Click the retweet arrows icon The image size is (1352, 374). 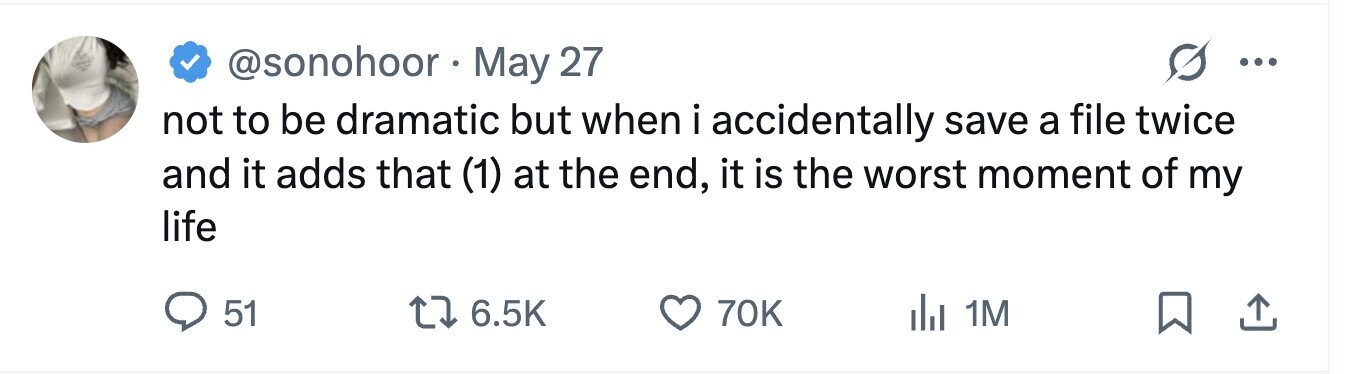point(435,315)
